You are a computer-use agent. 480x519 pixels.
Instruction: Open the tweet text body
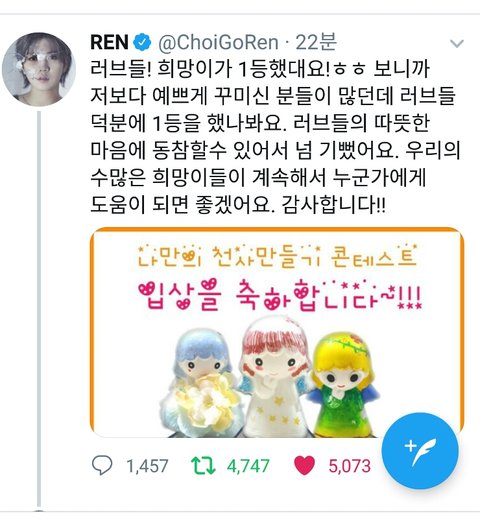275,137
